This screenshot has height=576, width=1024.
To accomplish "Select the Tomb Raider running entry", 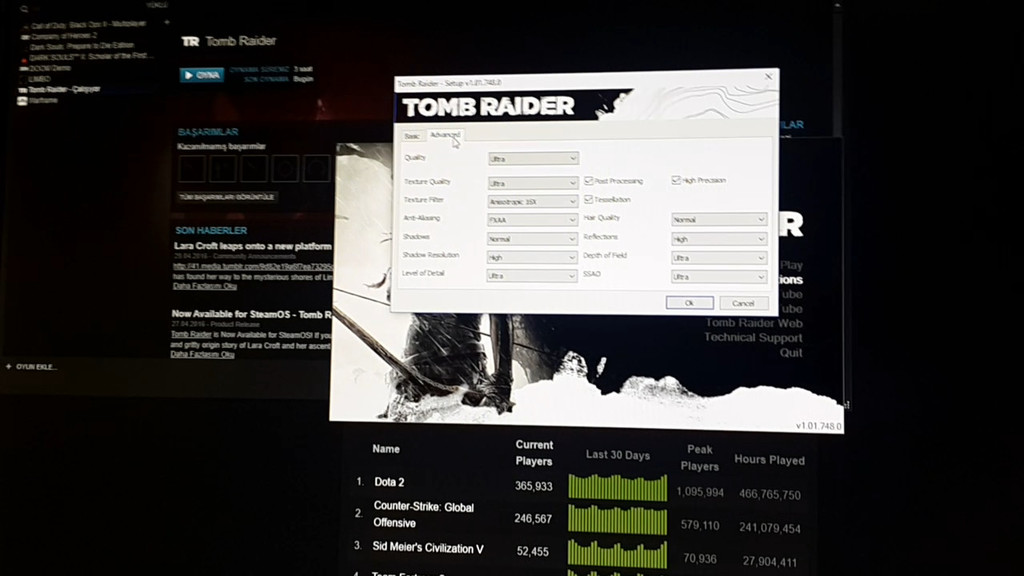I will pos(63,89).
